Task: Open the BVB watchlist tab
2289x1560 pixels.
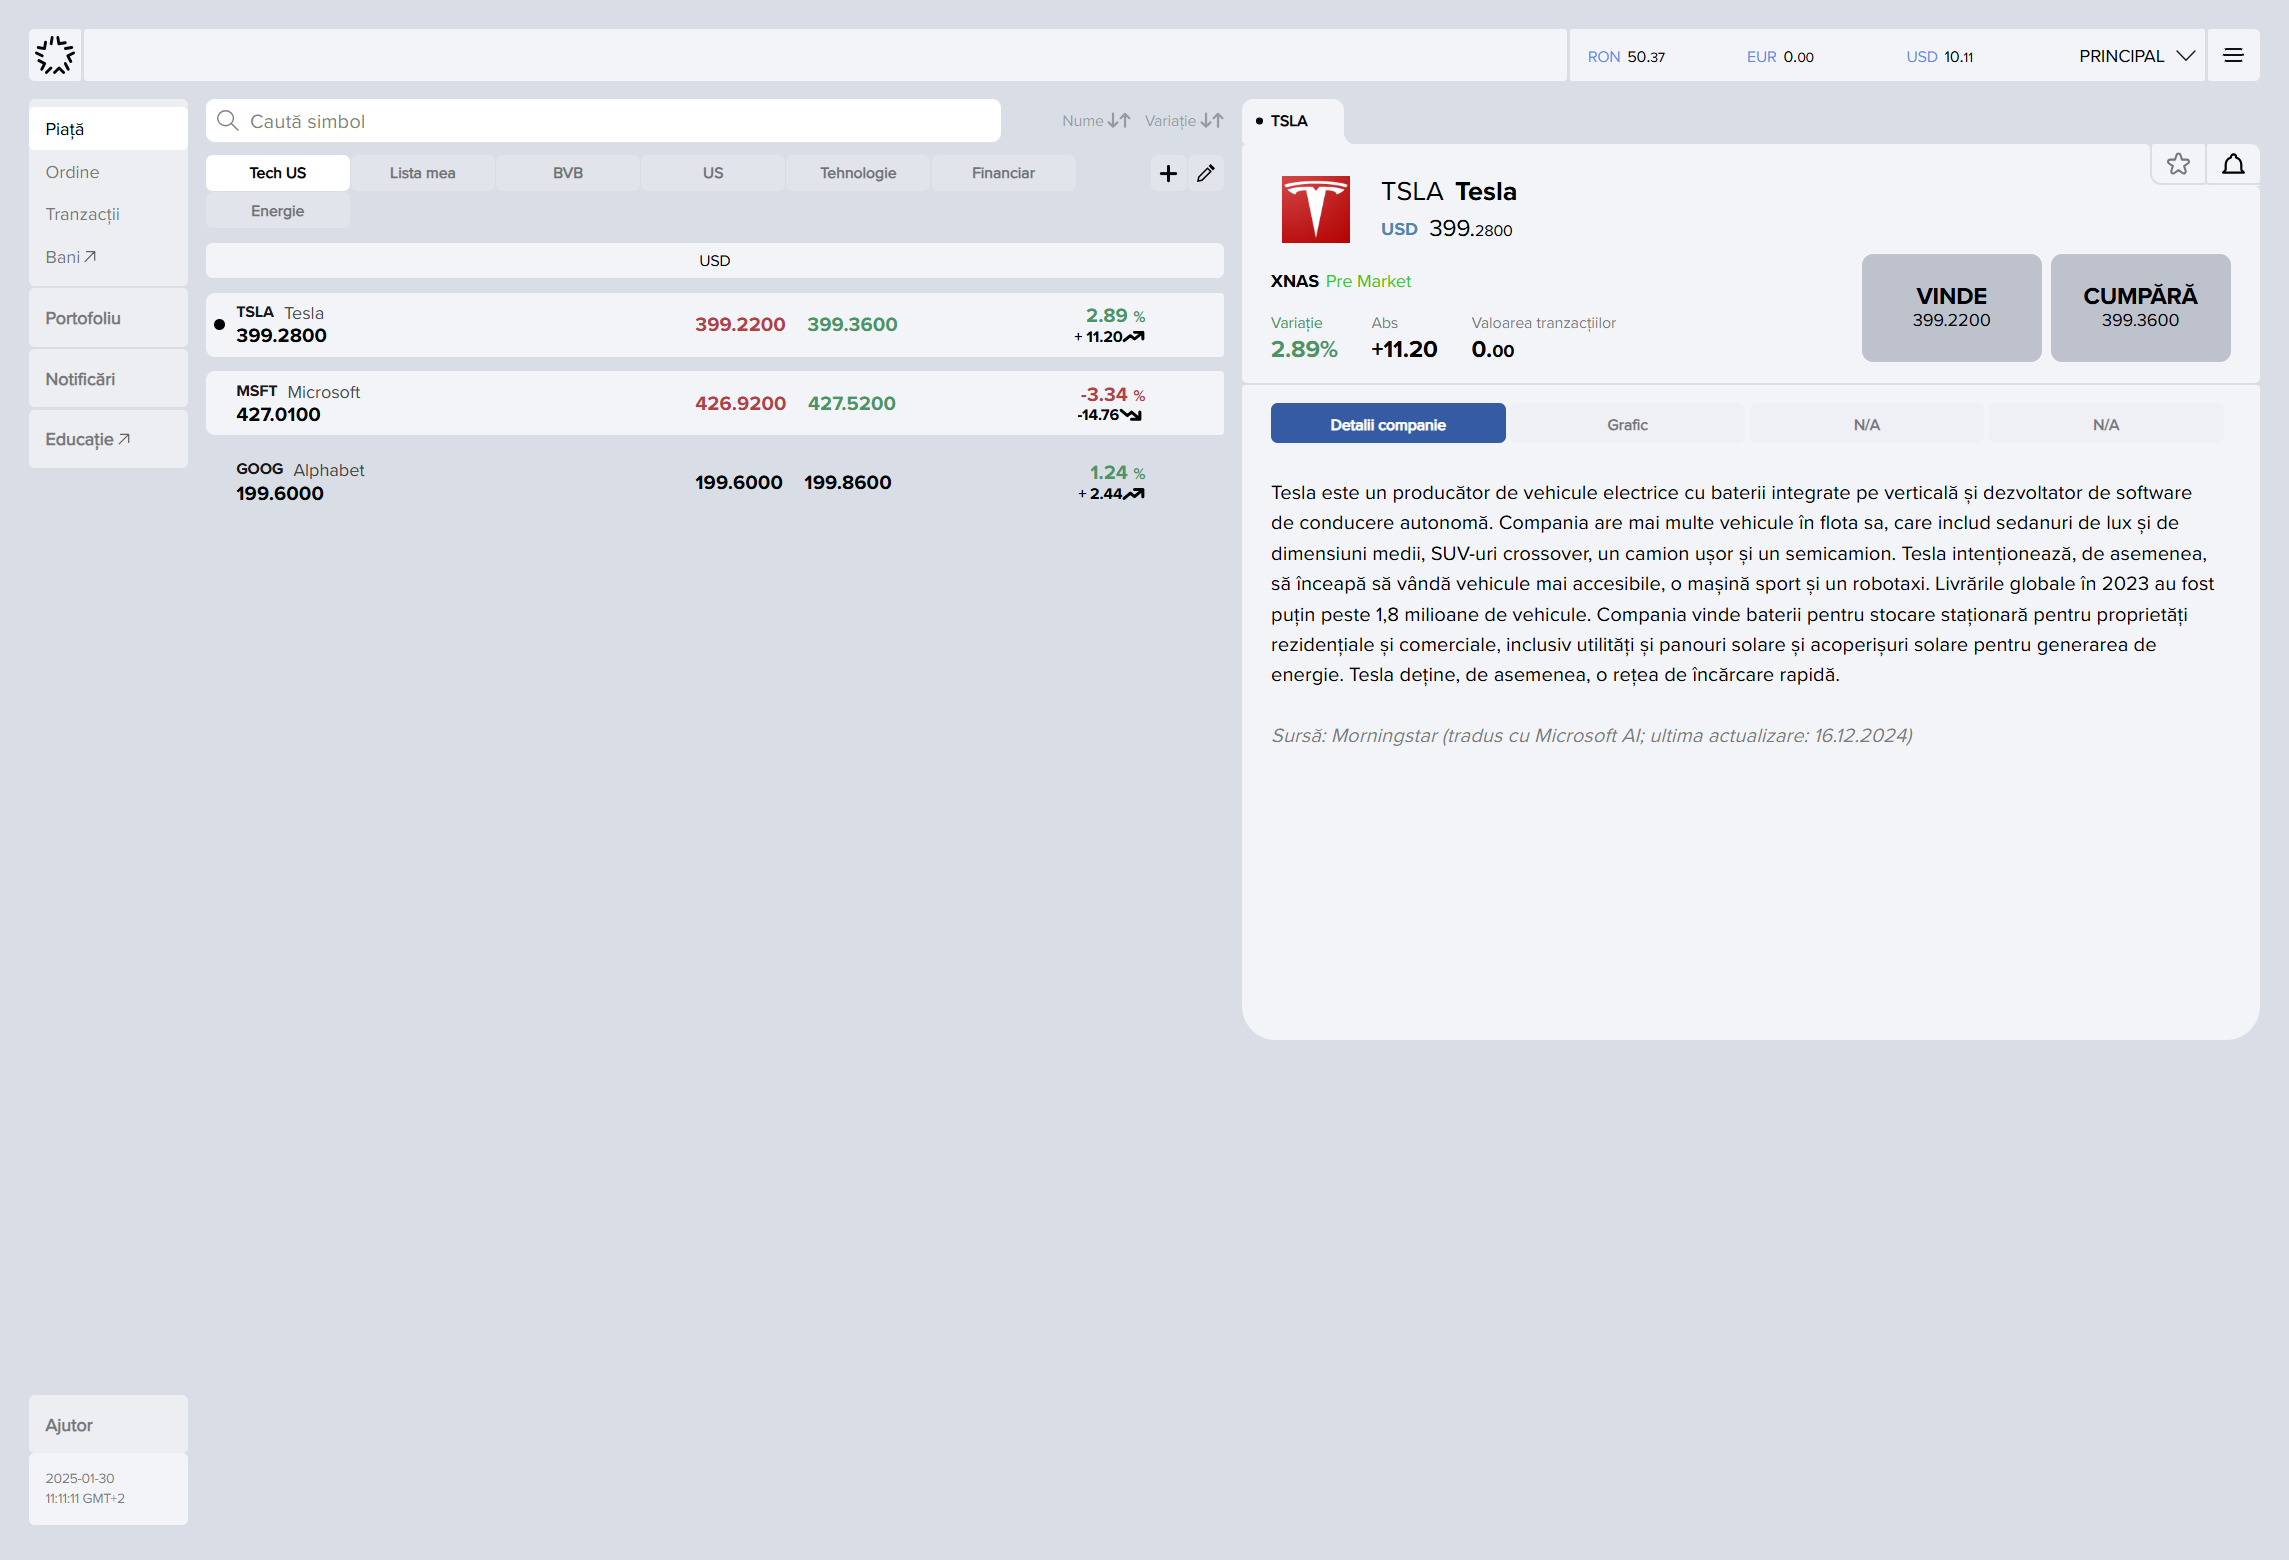Action: (x=568, y=173)
